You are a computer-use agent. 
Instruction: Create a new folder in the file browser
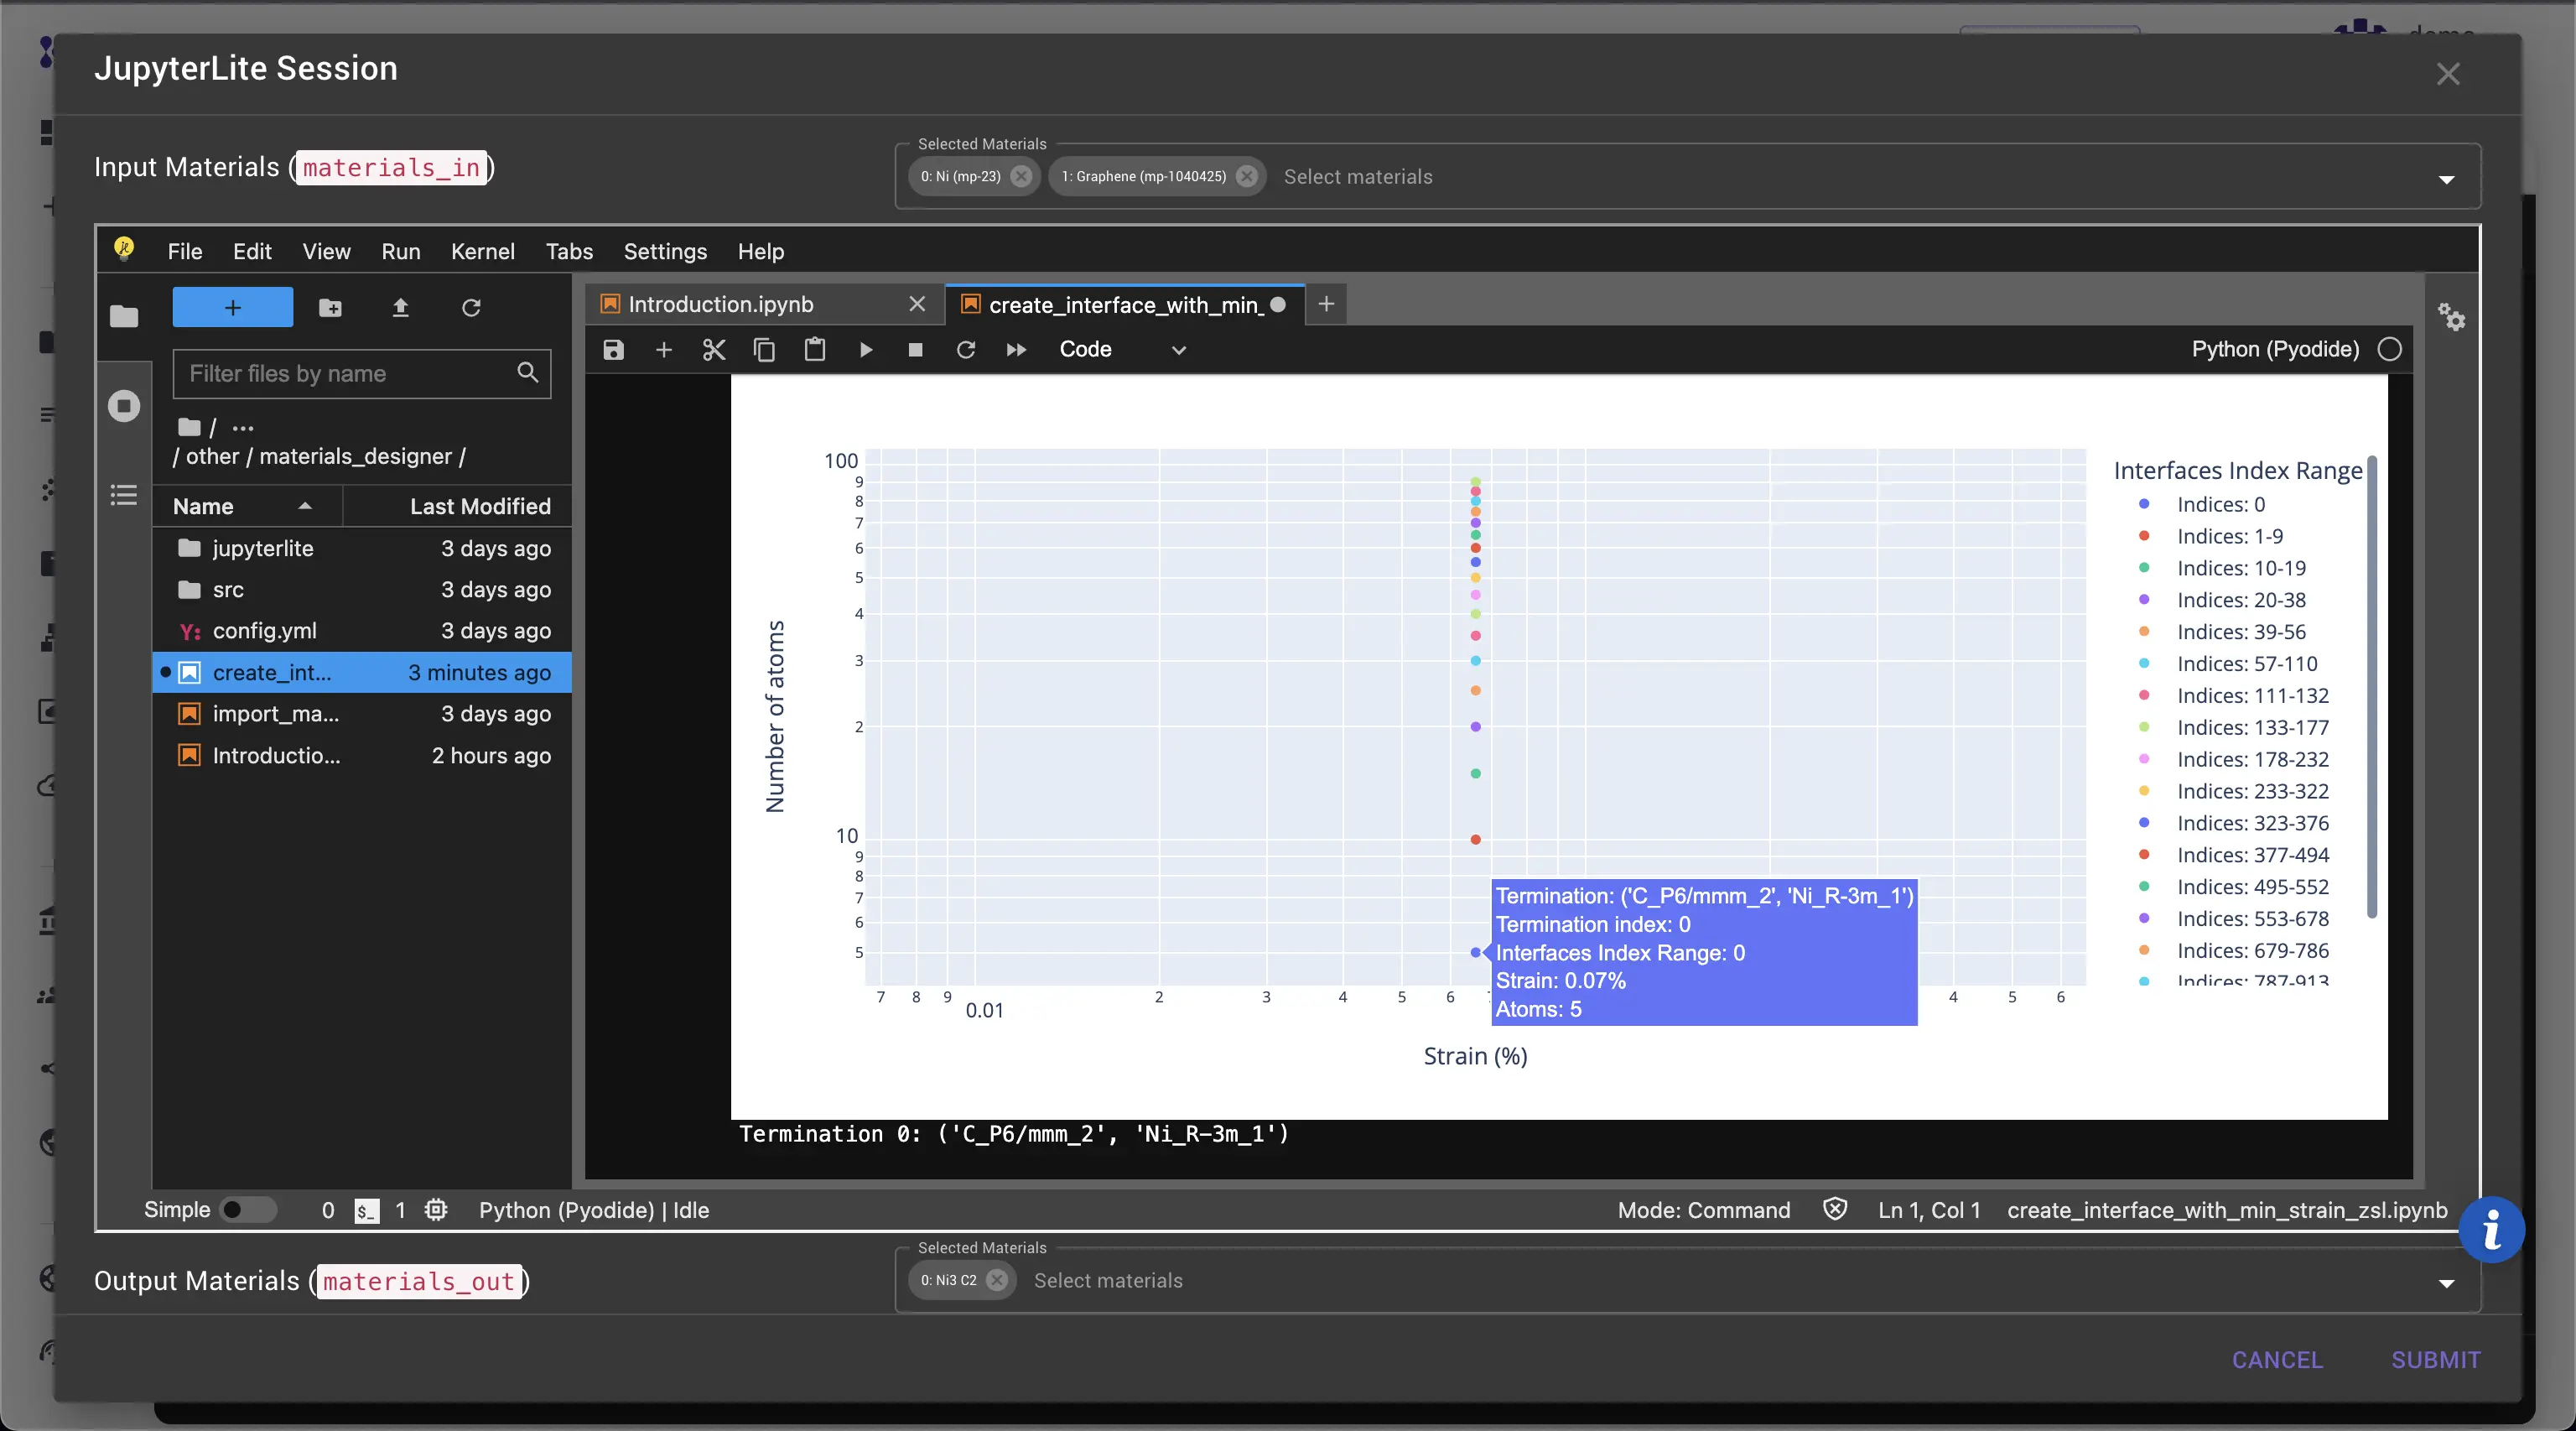tap(330, 308)
